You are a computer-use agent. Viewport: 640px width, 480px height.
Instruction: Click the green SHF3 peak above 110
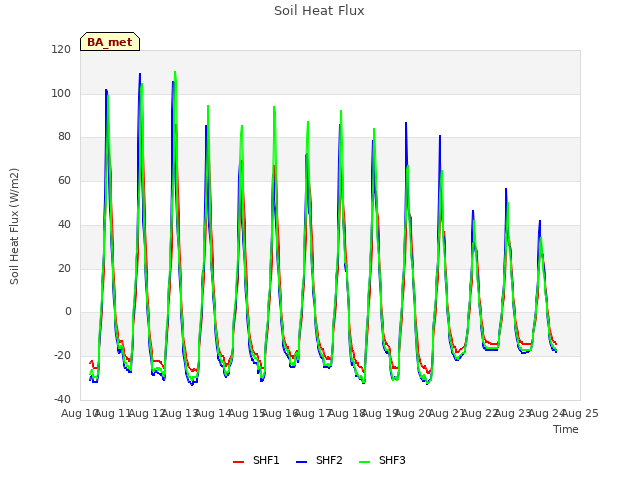coord(175,72)
